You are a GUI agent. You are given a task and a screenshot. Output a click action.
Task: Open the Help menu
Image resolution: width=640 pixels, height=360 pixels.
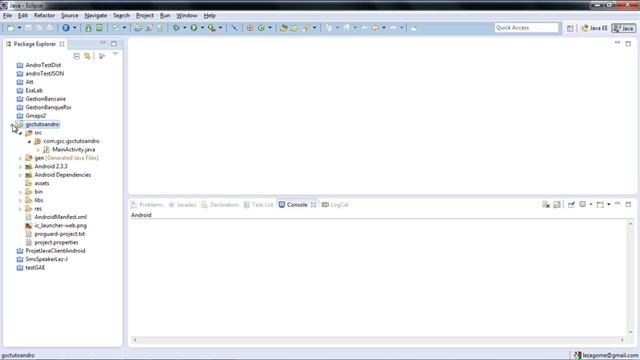(209, 16)
